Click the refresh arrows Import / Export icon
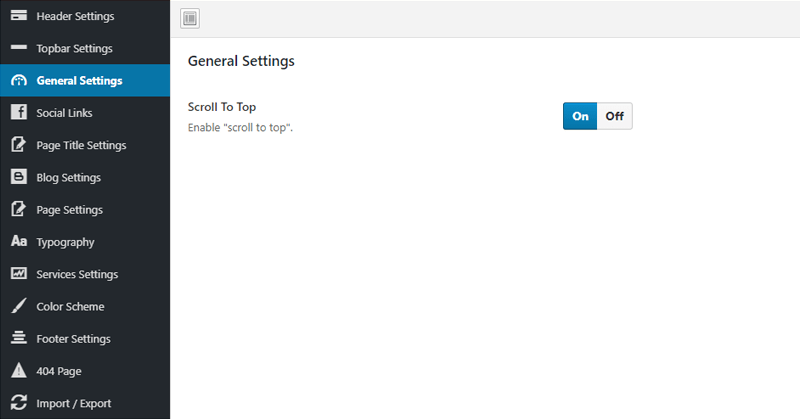 click(18, 403)
